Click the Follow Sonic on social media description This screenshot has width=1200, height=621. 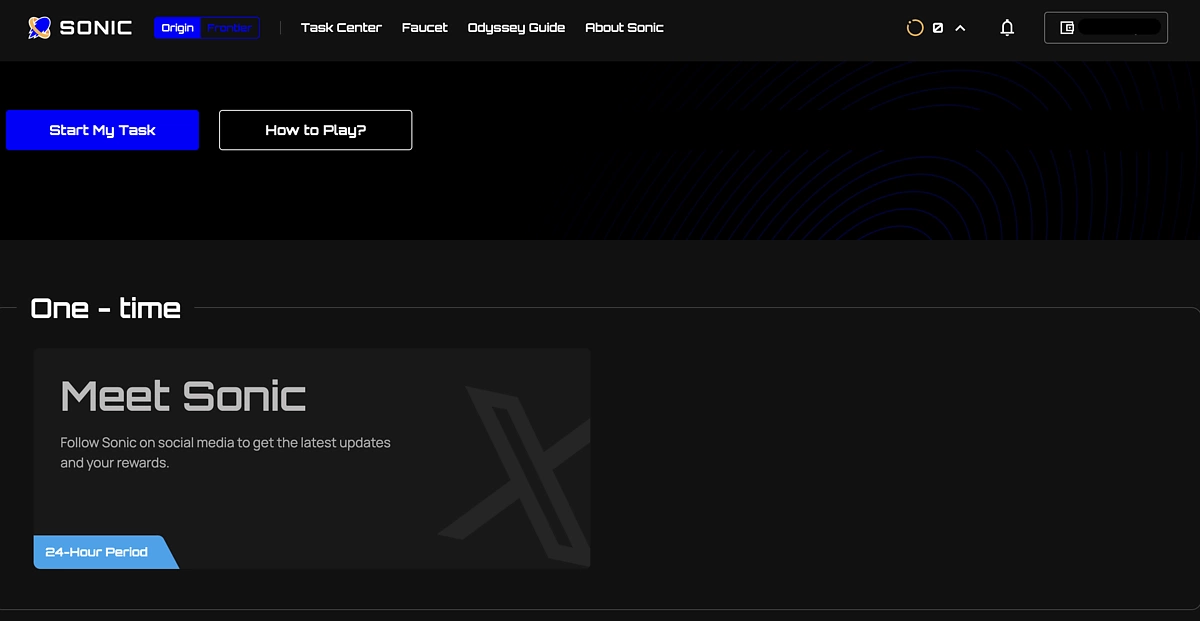tap(225, 452)
